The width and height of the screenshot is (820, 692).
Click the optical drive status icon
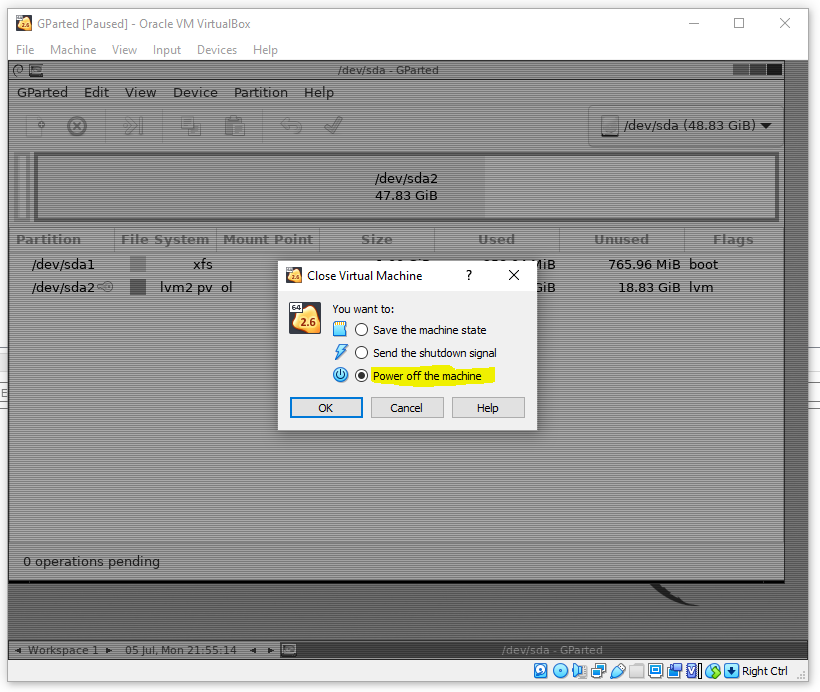(560, 671)
